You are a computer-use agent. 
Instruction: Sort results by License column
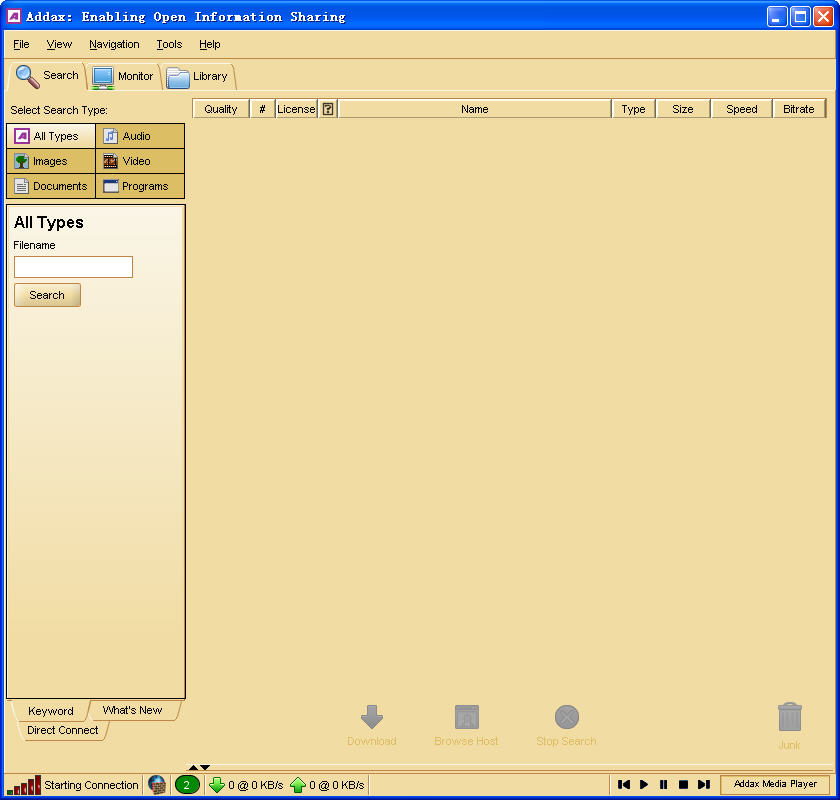[296, 109]
